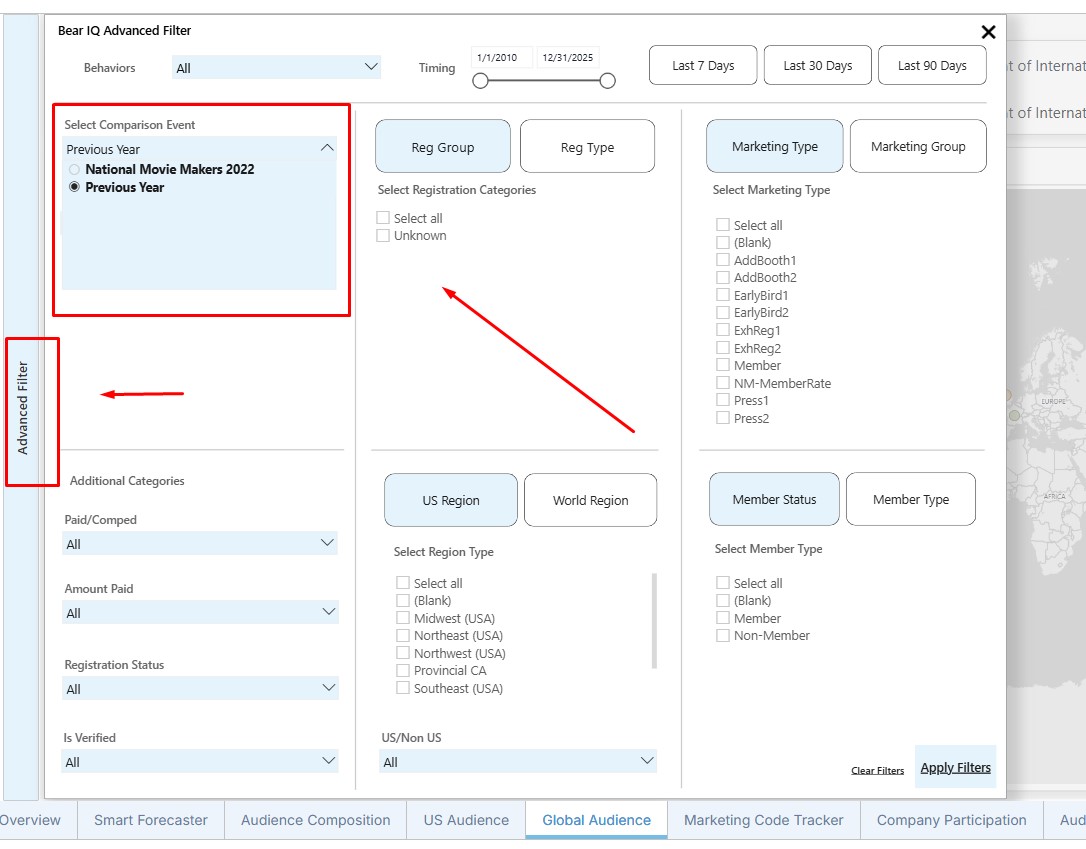The image size is (1086, 849).
Task: Click the Clear Filters link
Action: 877,770
